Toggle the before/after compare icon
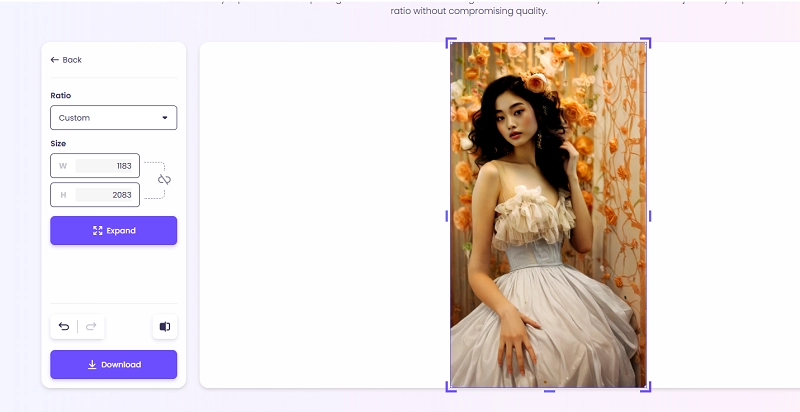Viewport: 800px width, 412px height. pyautogui.click(x=165, y=327)
